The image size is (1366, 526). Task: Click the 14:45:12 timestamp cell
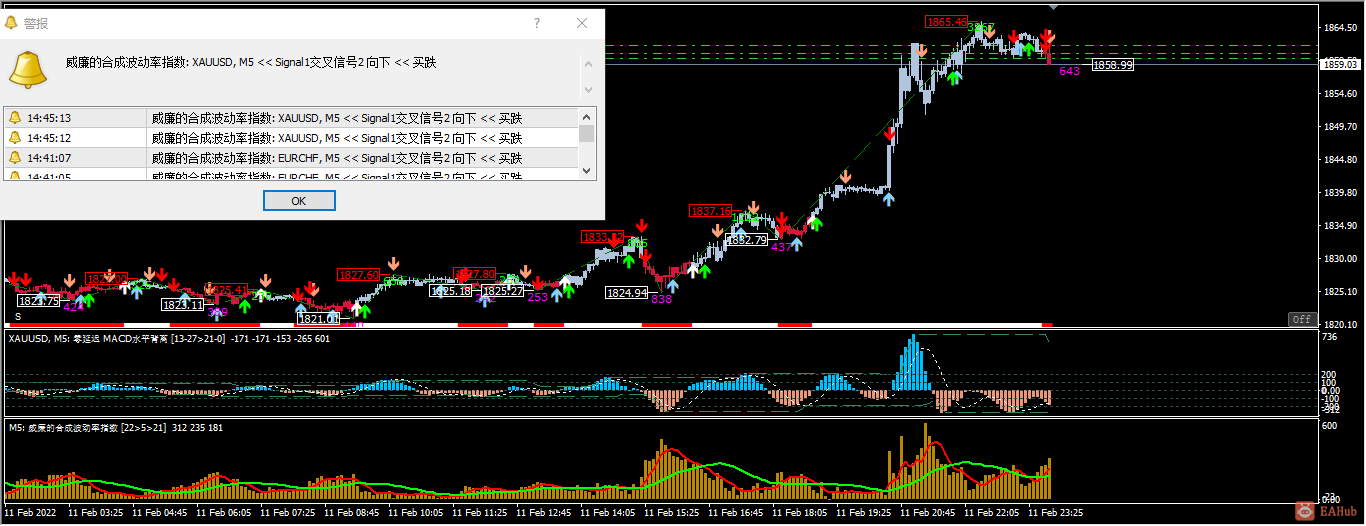(x=49, y=138)
